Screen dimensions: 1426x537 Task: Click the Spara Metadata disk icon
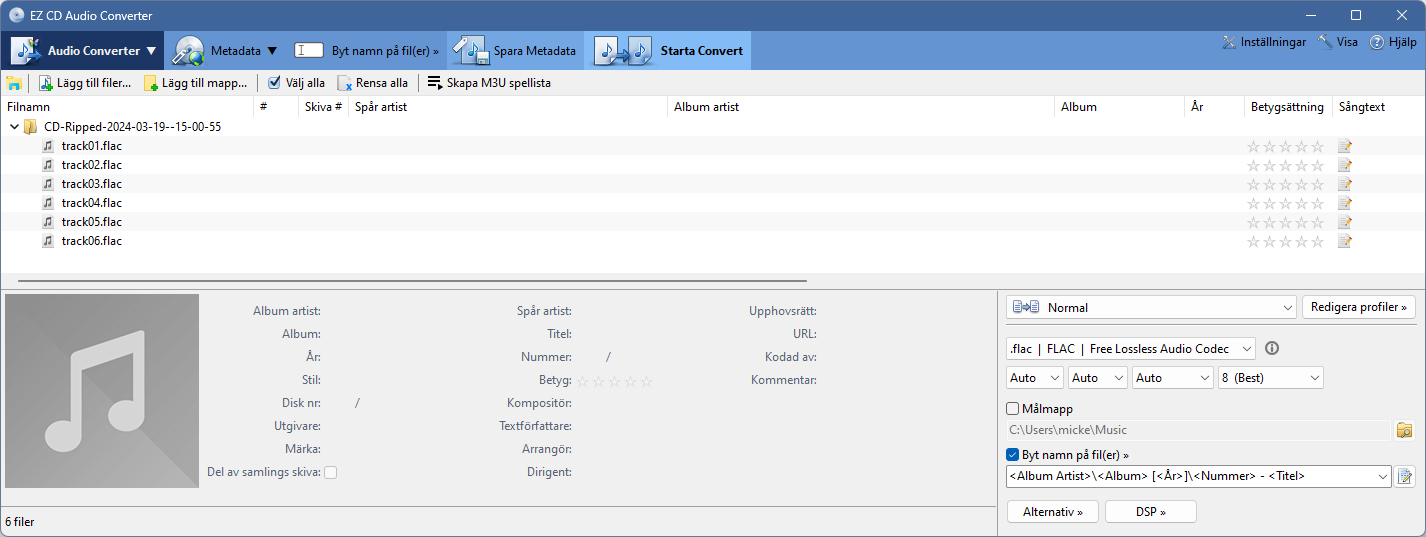[x=469, y=50]
